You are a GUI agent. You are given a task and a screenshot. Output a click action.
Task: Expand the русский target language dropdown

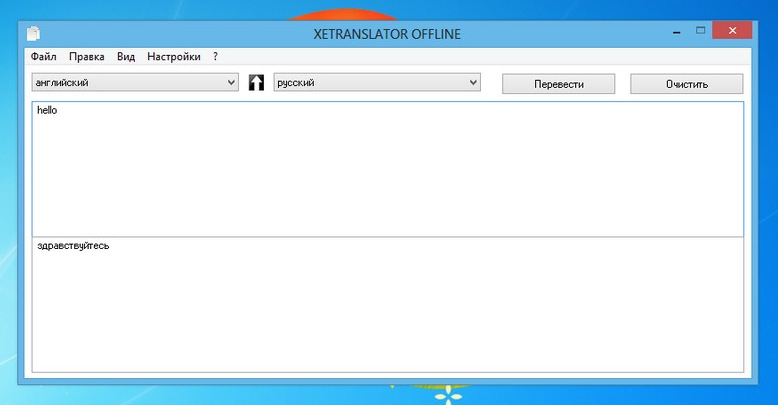tap(377, 82)
